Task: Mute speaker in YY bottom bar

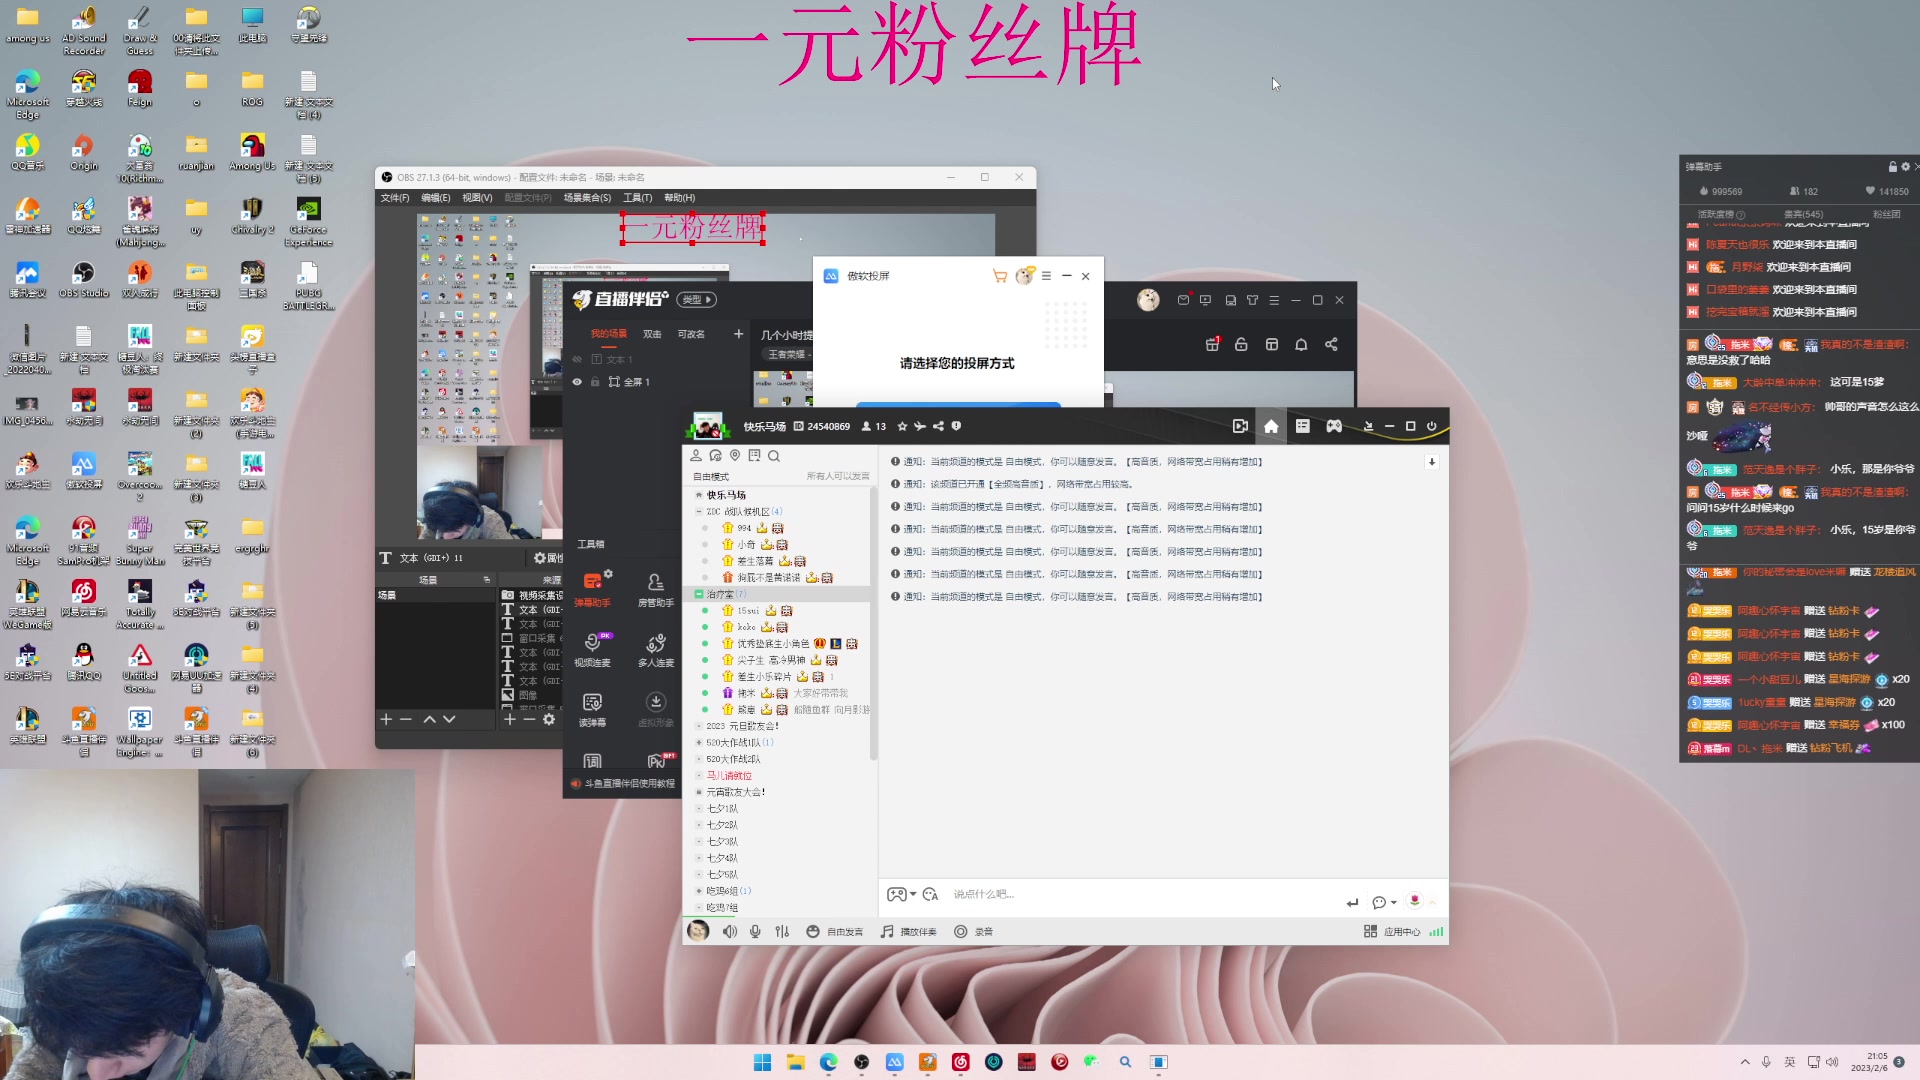Action: pos(730,931)
